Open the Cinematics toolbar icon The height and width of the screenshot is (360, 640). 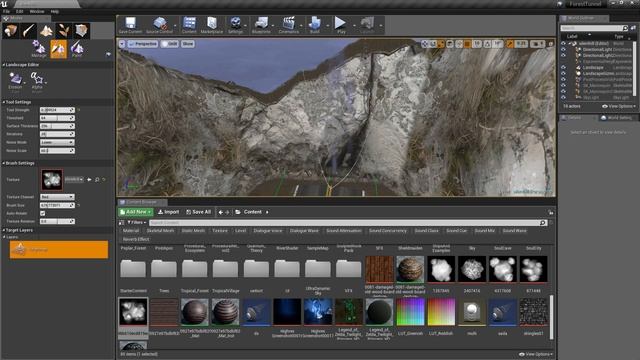(x=289, y=25)
